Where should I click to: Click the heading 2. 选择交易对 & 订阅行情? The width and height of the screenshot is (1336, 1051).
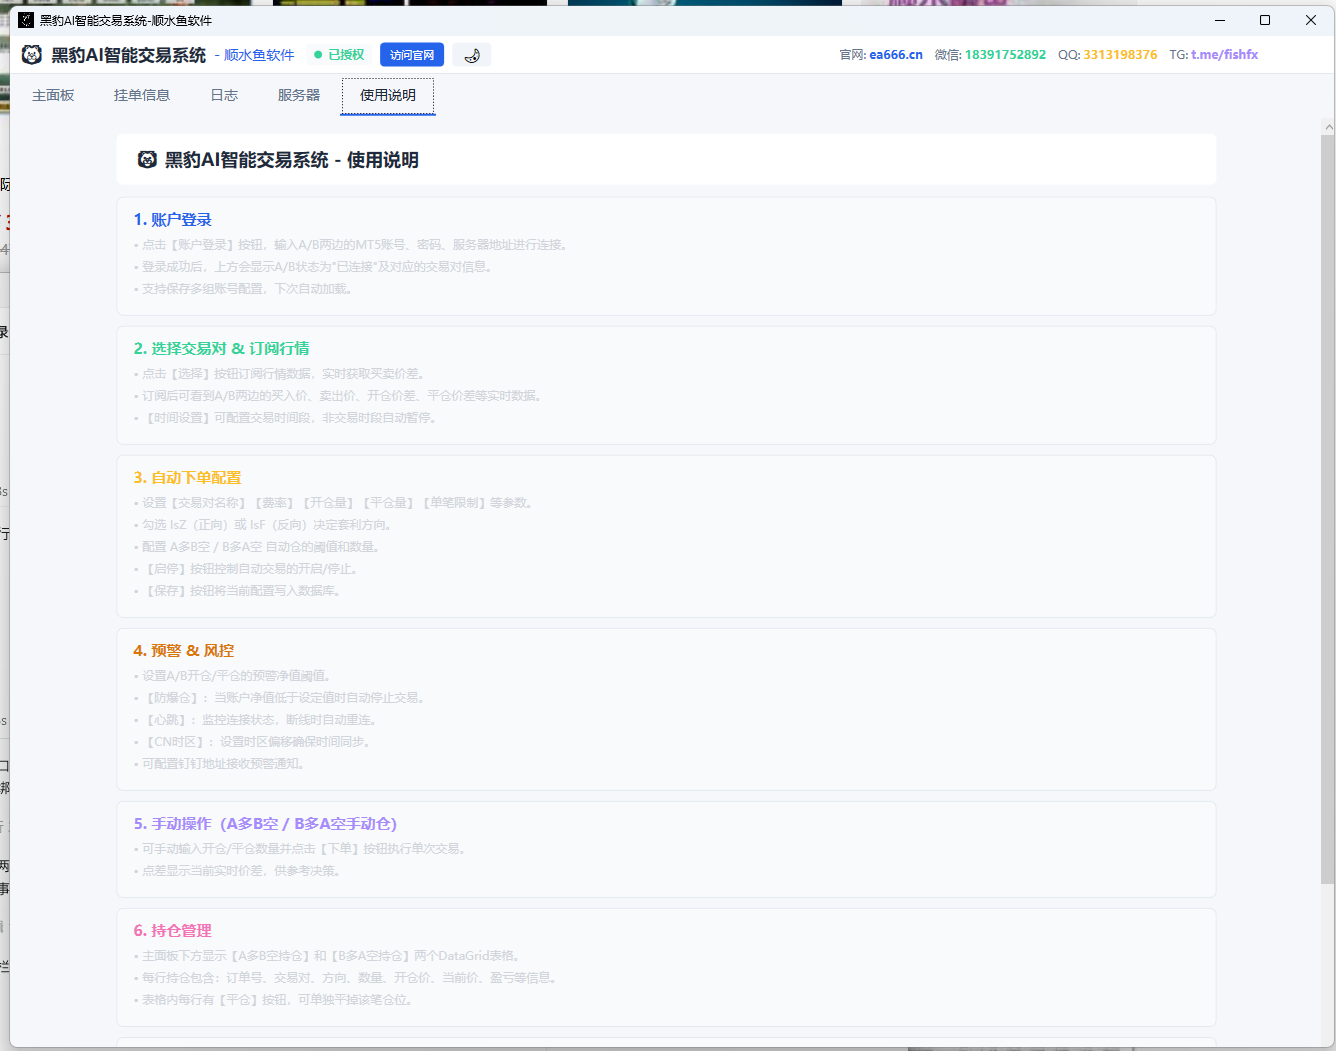221,349
